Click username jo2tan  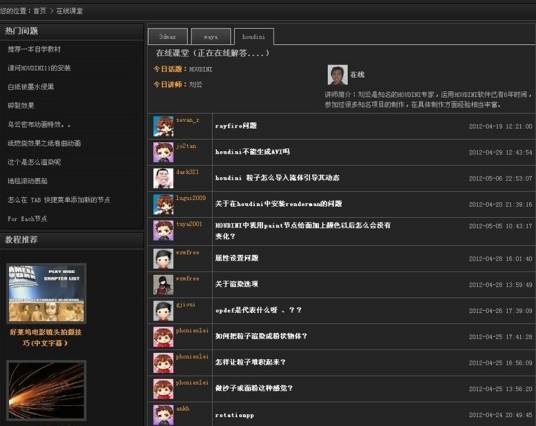186,146
